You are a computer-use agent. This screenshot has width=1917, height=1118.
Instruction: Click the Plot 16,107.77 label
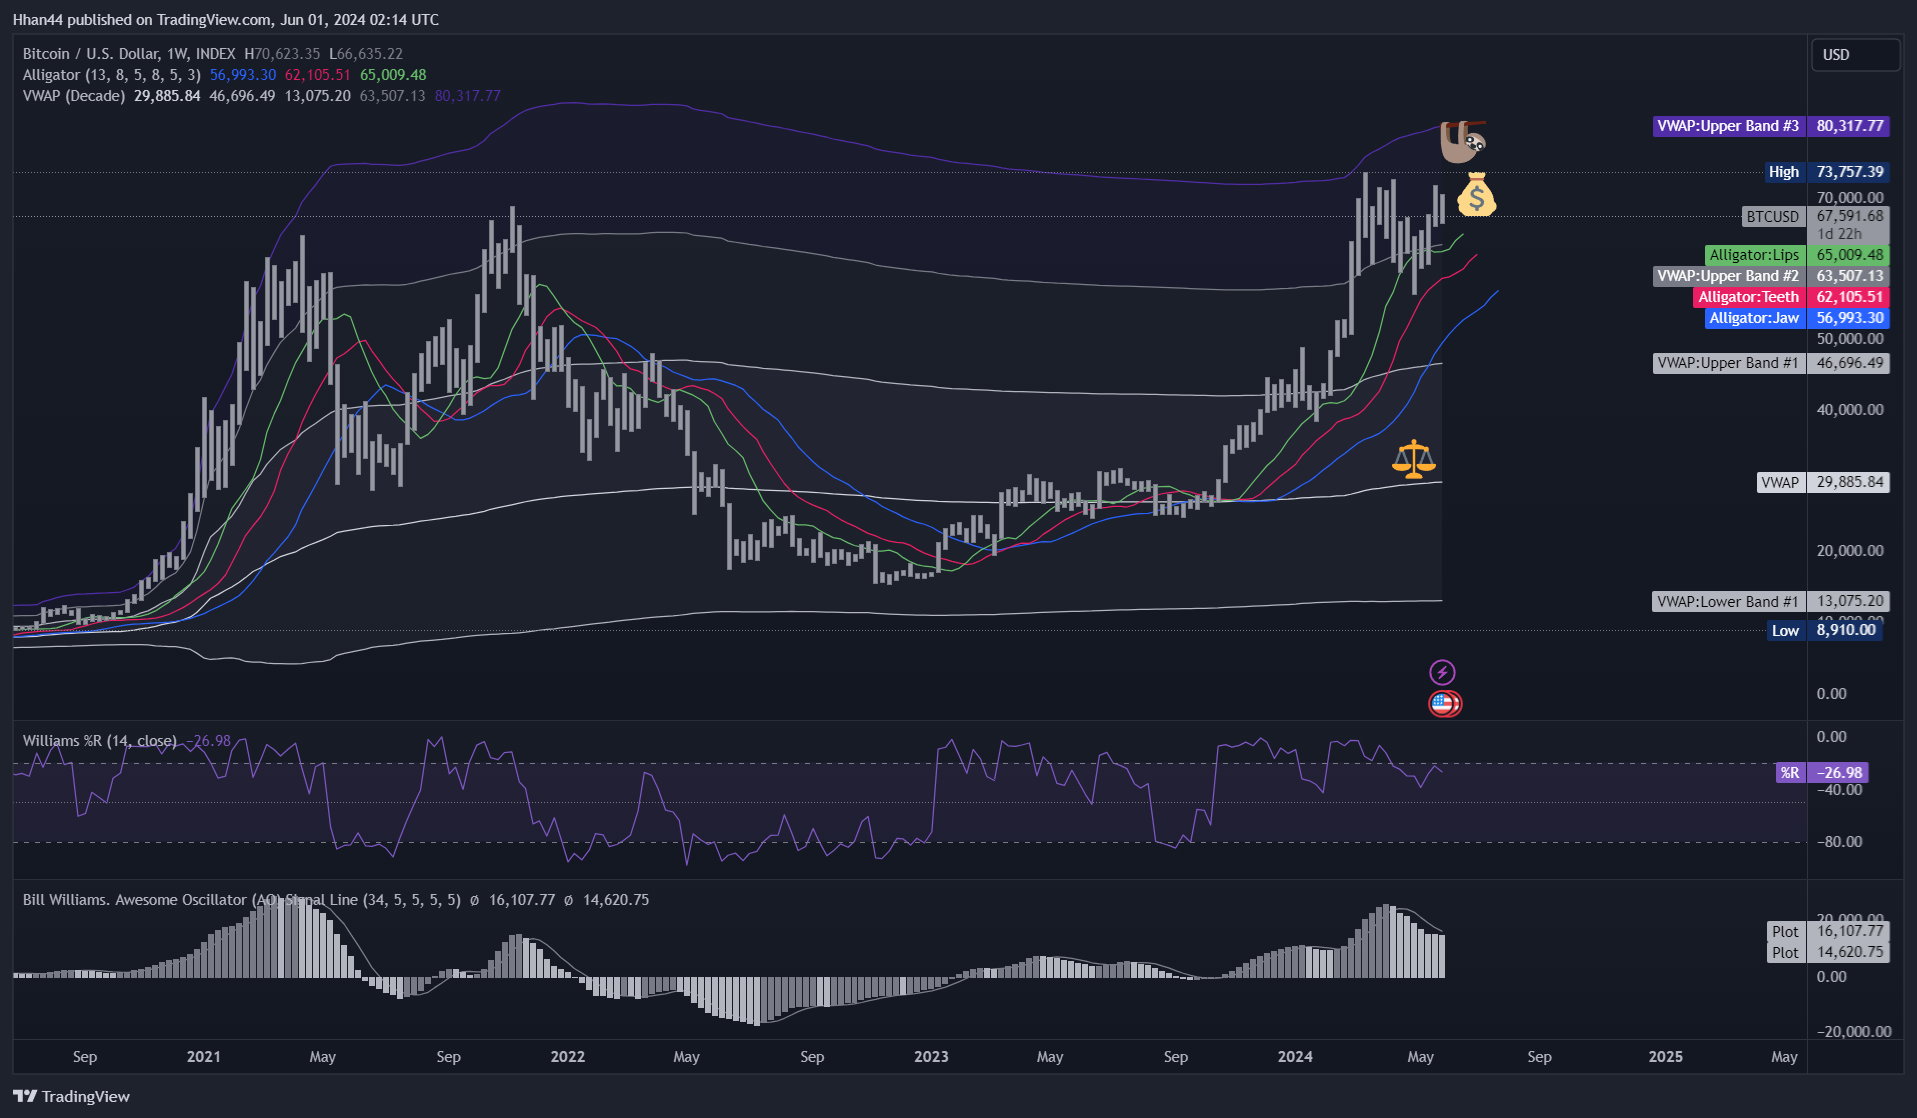1828,931
